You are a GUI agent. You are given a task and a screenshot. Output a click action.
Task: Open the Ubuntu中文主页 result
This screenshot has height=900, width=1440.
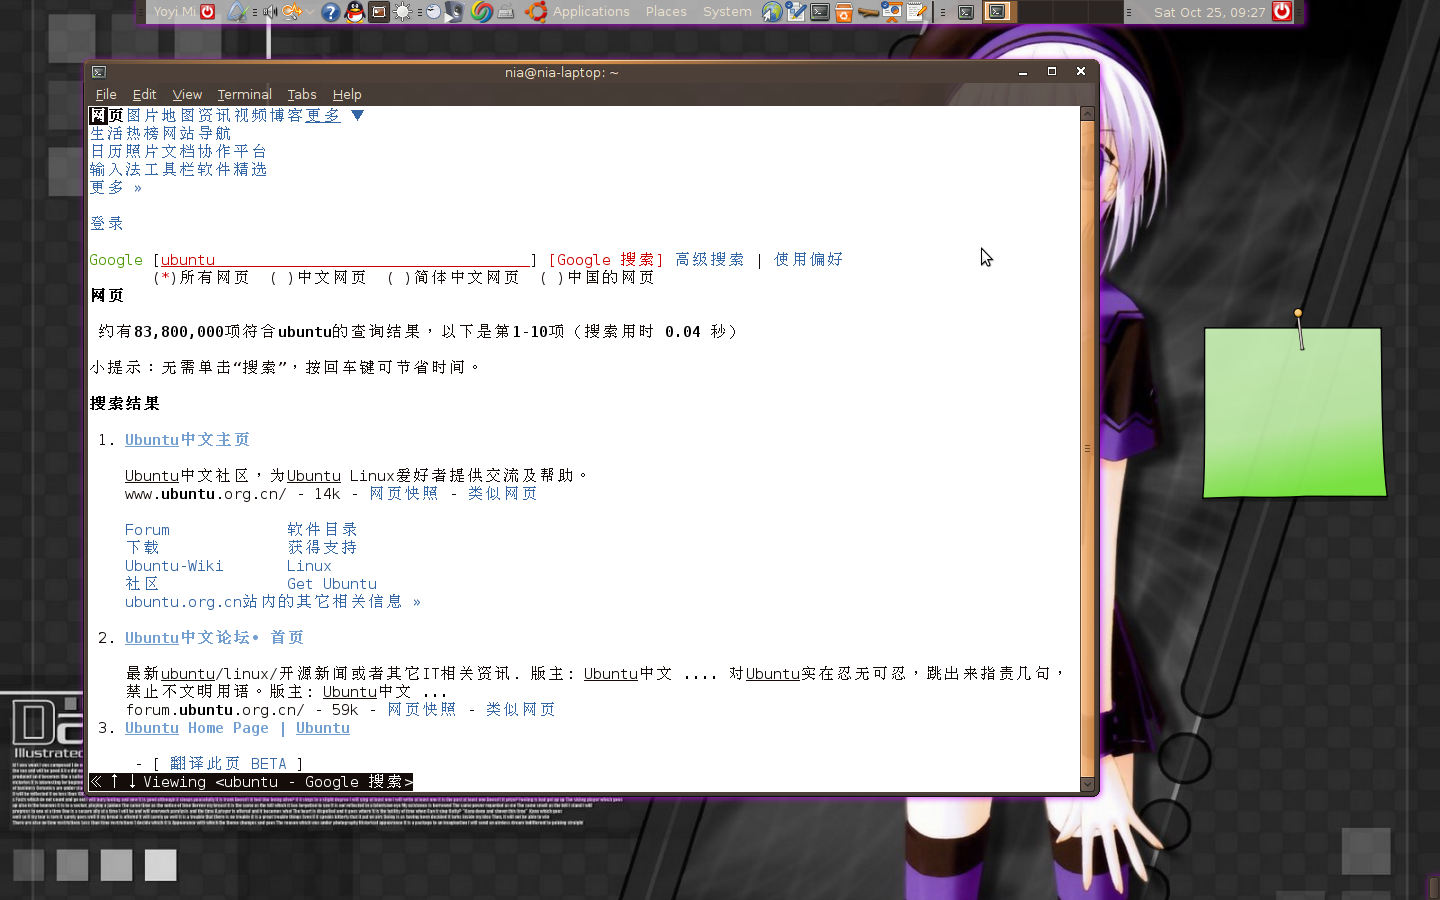[x=187, y=440]
